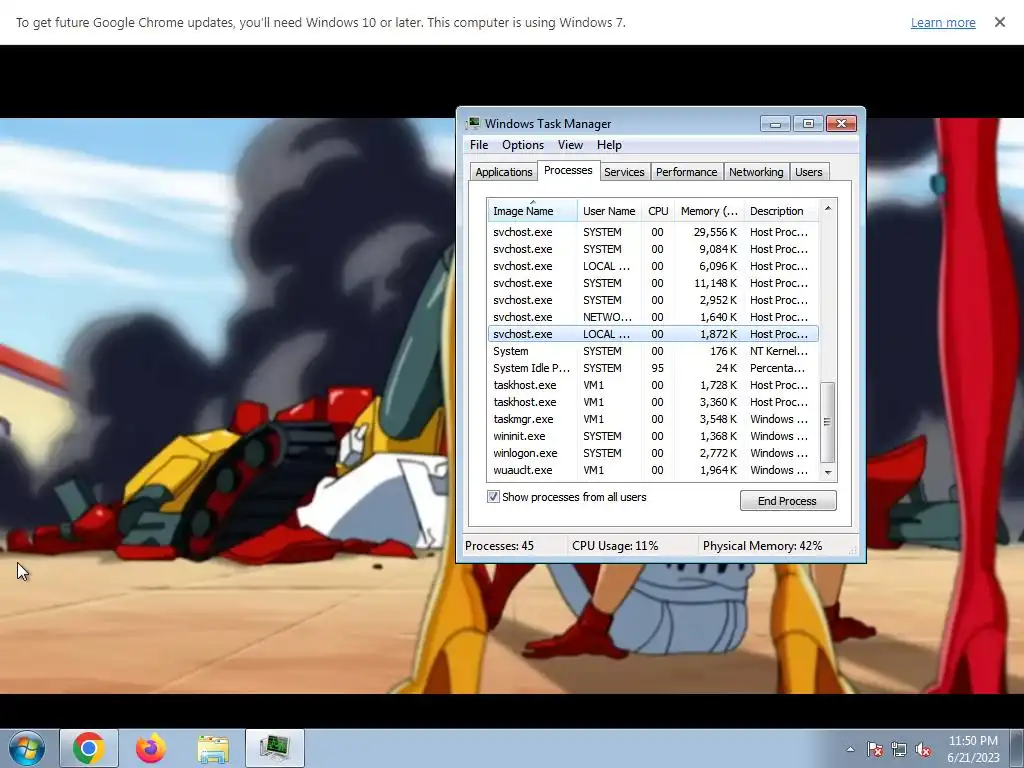Image resolution: width=1024 pixels, height=768 pixels.
Task: Launch Firefox from the taskbar
Action: 151,748
